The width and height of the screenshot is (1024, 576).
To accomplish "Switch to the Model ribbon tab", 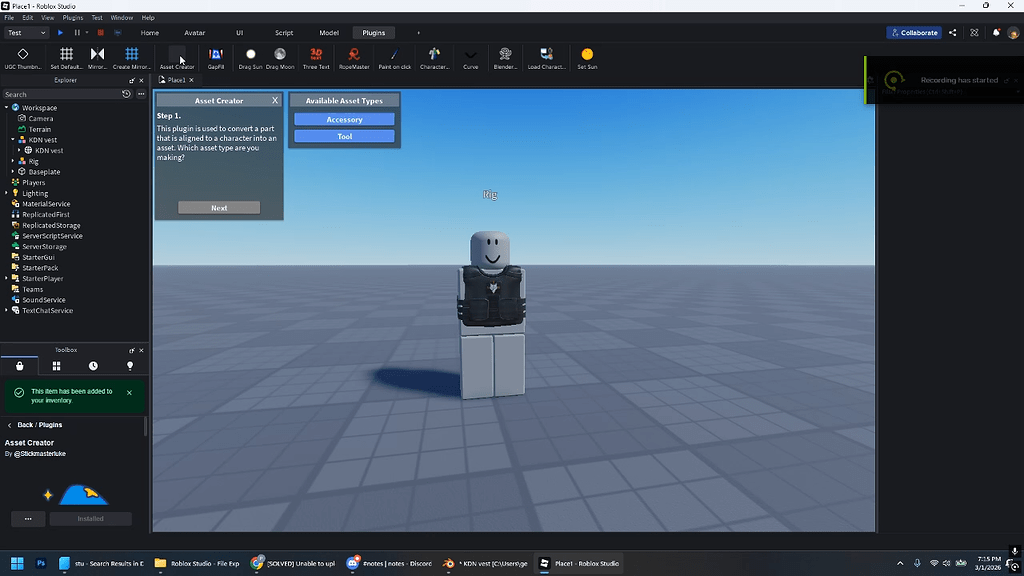I will (328, 33).
